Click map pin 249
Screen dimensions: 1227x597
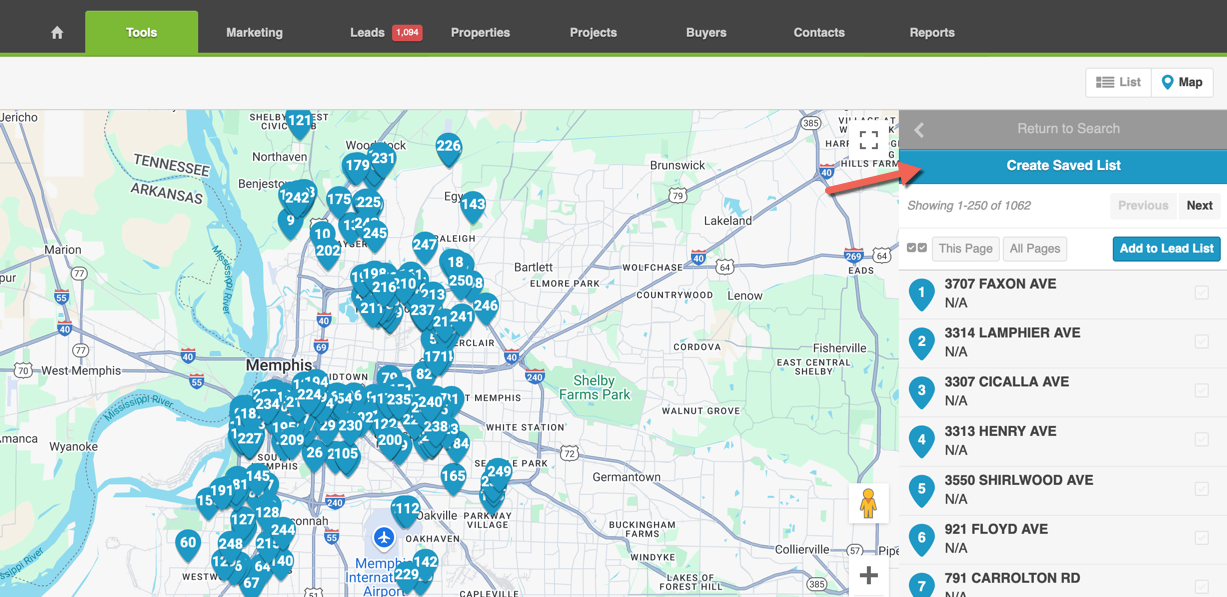click(x=499, y=472)
